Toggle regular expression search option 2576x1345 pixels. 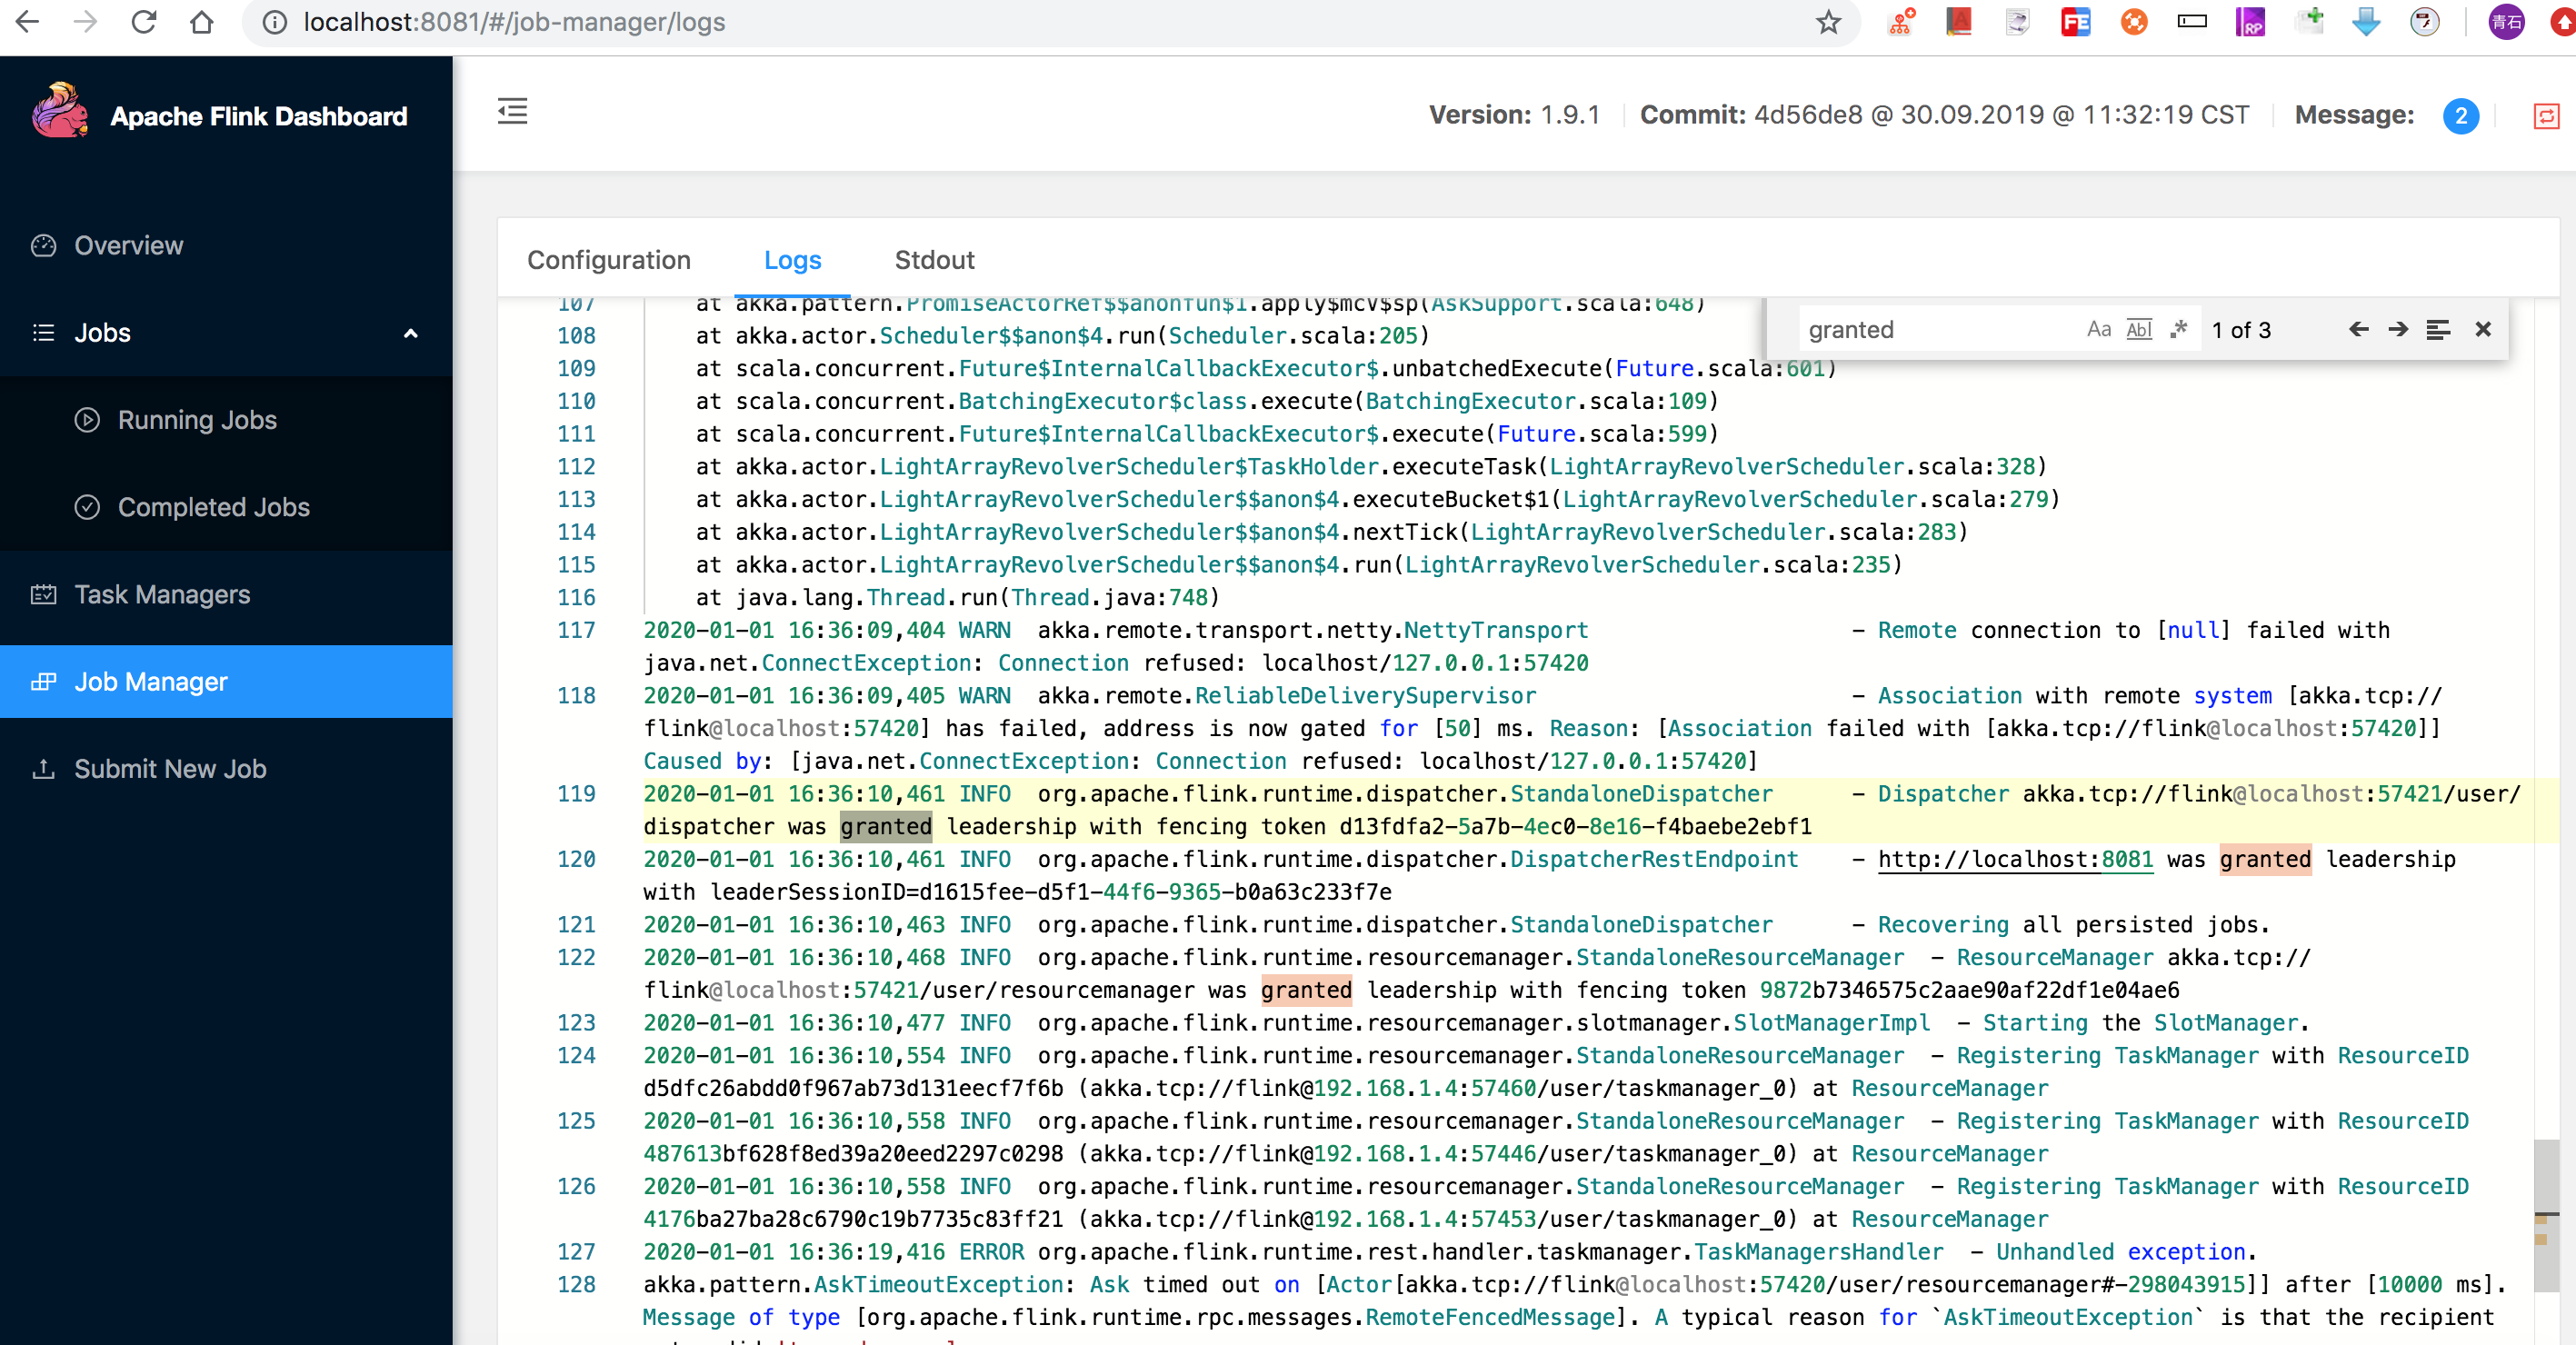pyautogui.click(x=2179, y=330)
